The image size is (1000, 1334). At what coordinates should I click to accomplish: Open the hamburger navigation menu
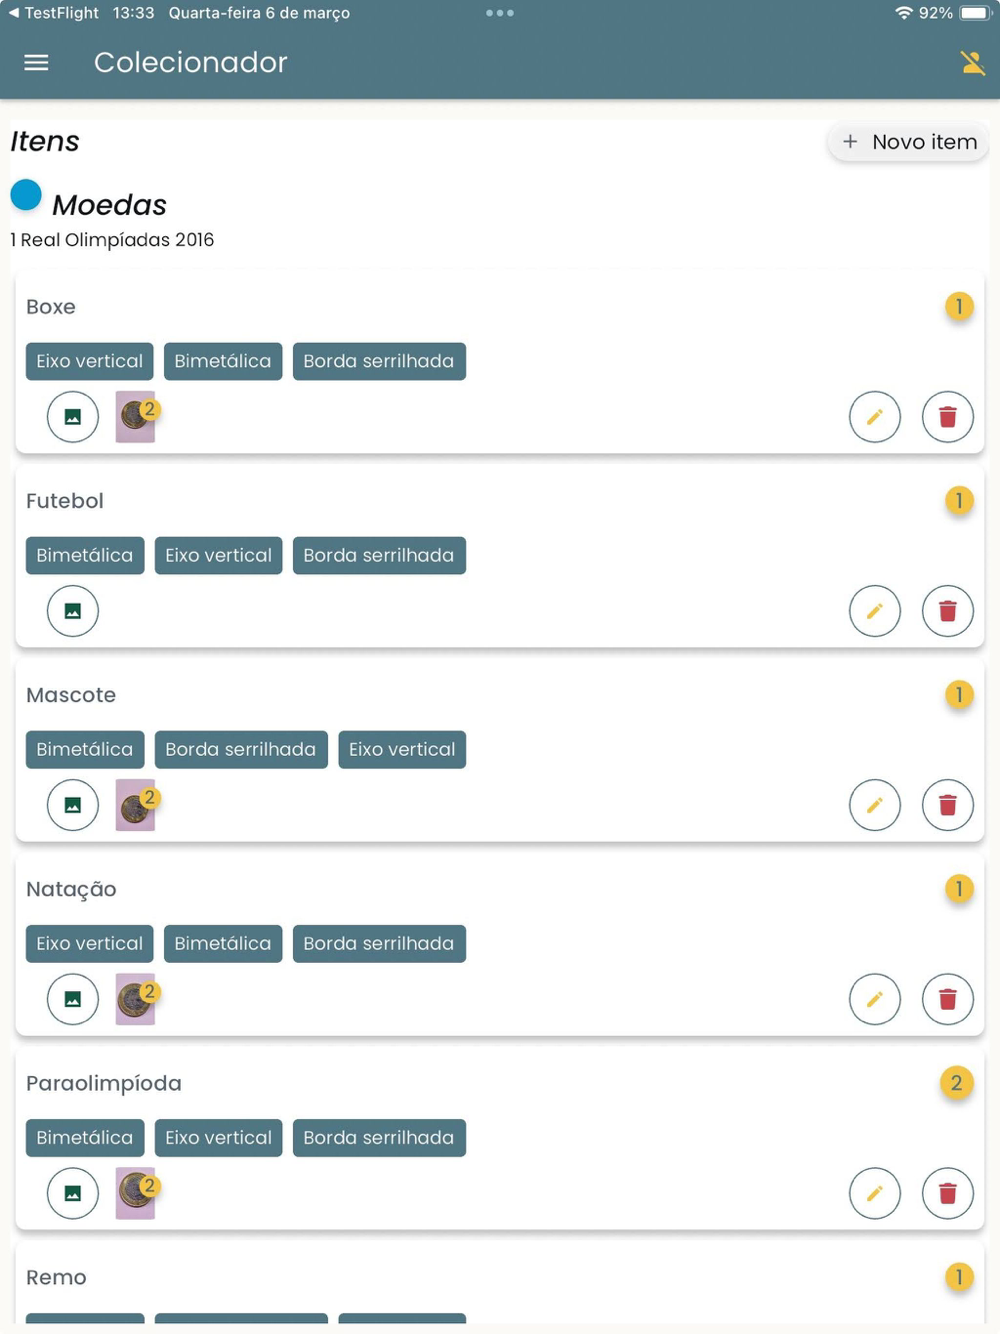36,62
